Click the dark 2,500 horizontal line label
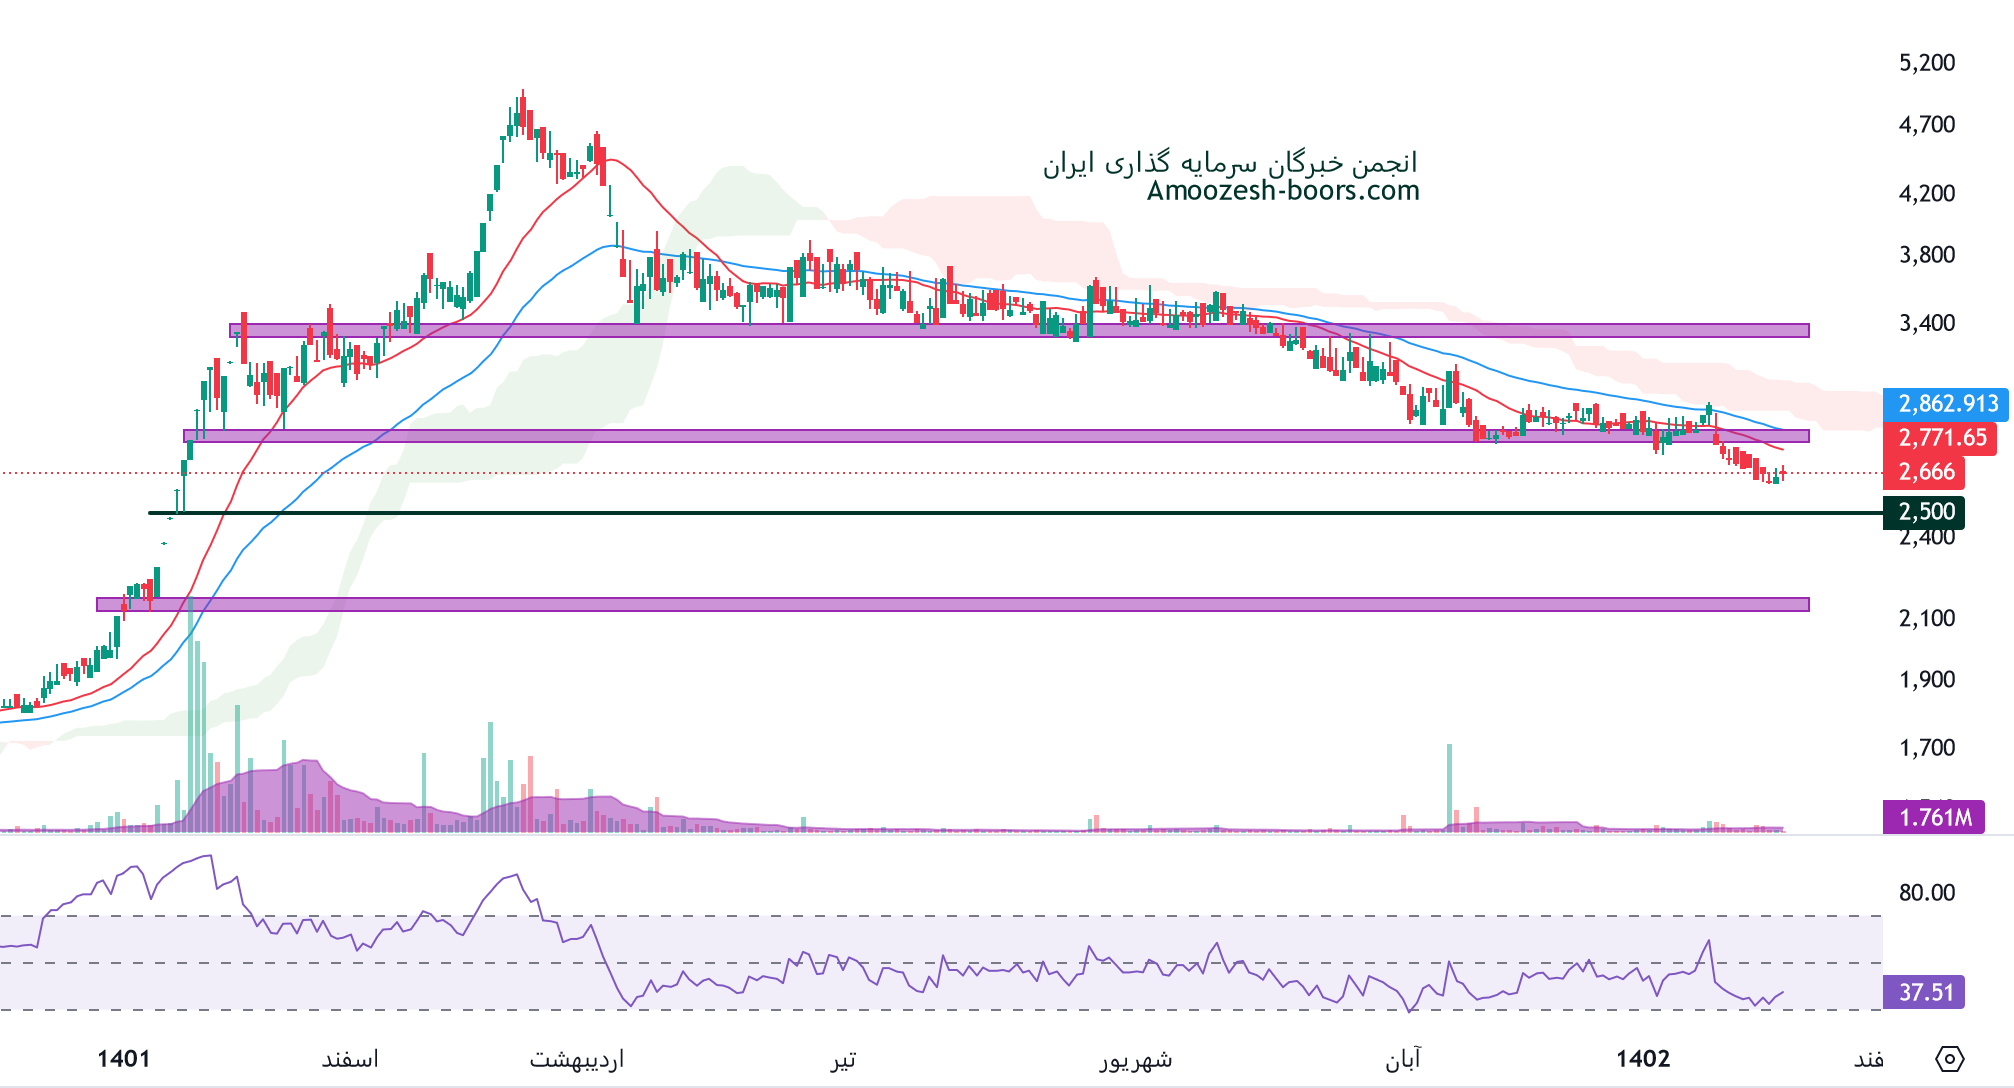The height and width of the screenshot is (1088, 2014). tap(1925, 512)
